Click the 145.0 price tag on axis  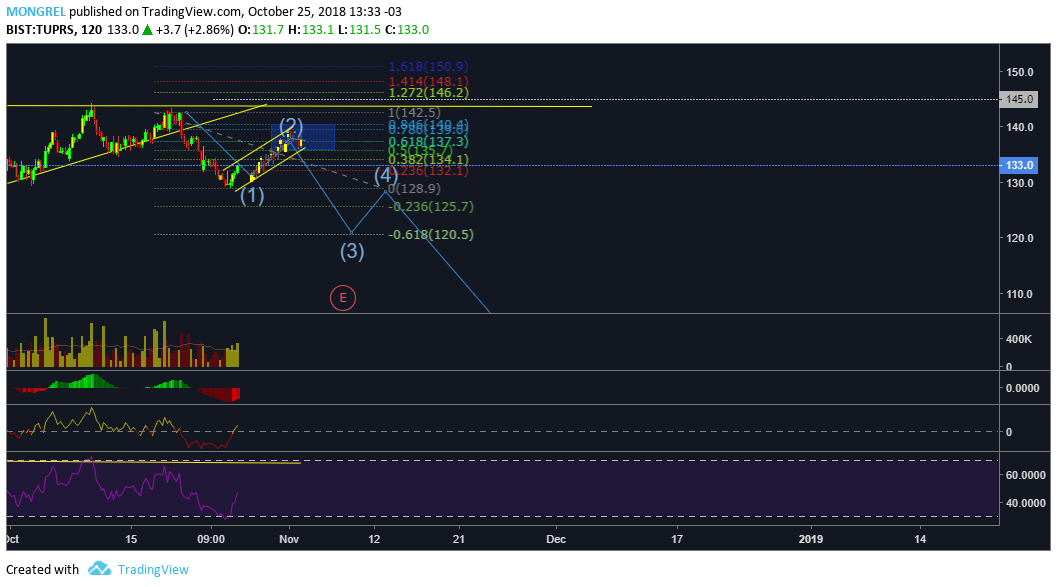click(x=1019, y=99)
